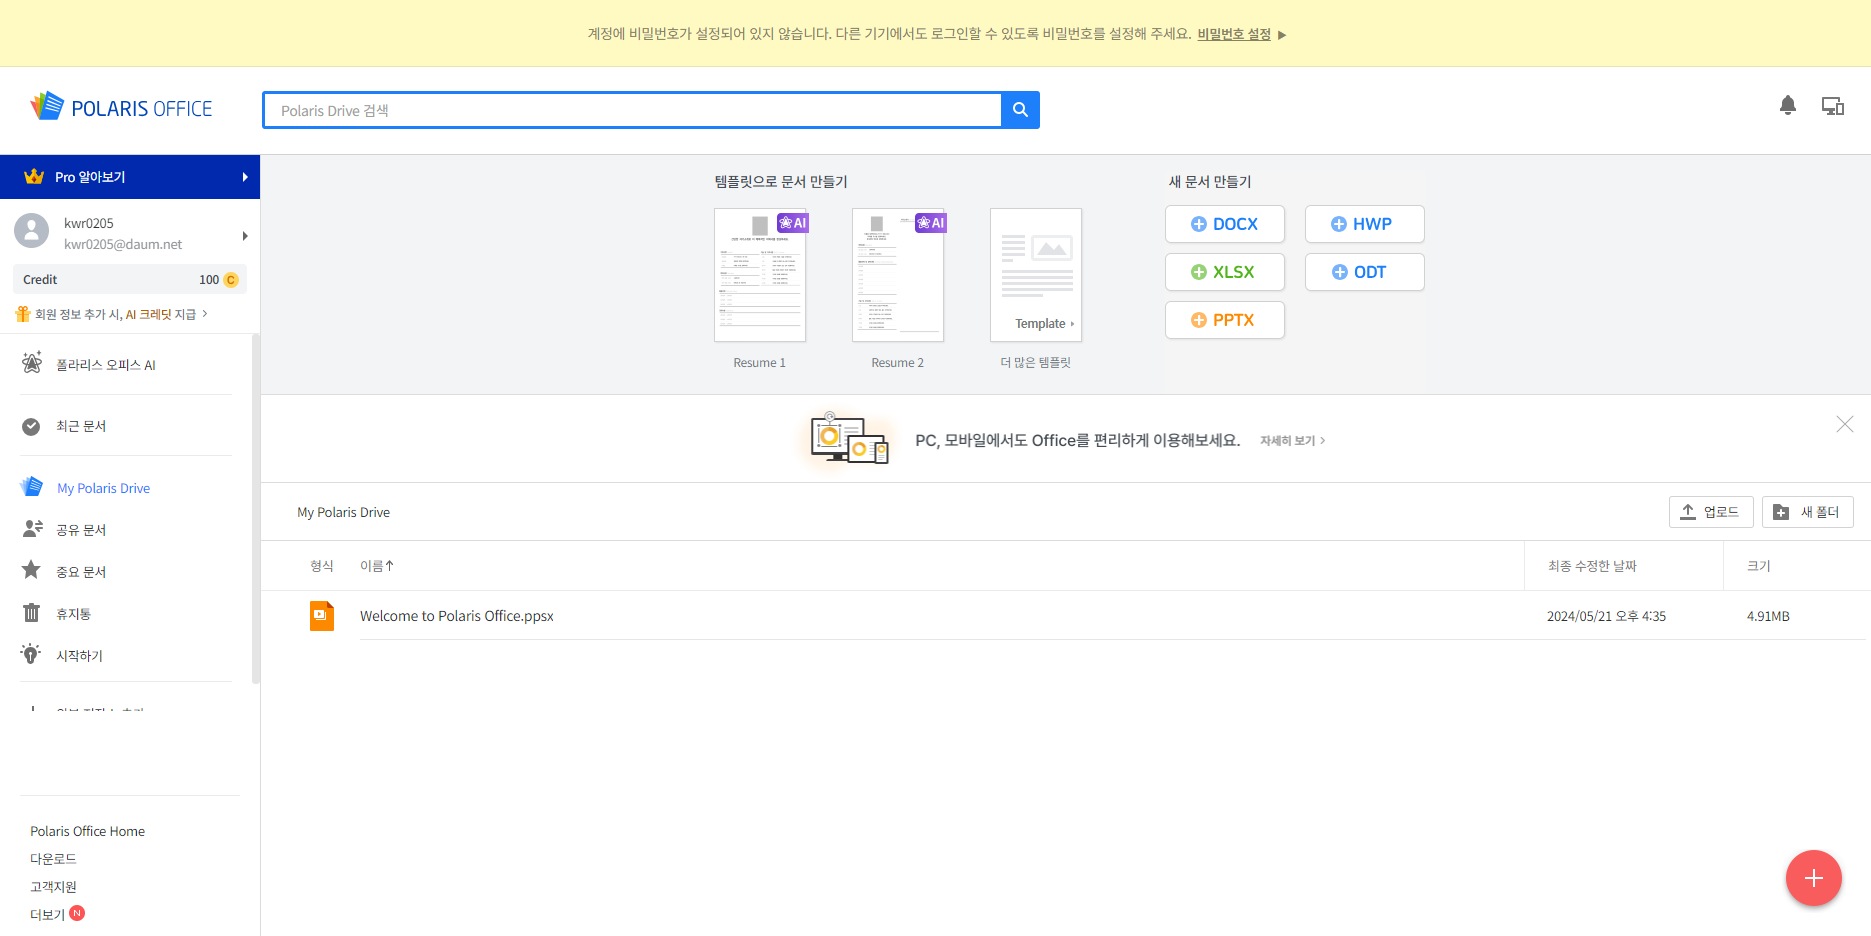The height and width of the screenshot is (936, 1871).
Task: Click the trash bin icon
Action: click(31, 613)
